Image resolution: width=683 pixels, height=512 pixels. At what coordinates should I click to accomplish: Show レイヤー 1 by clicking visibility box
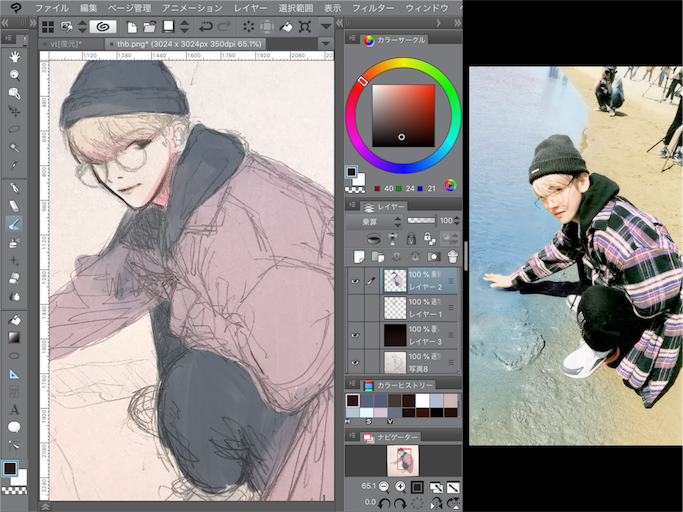click(x=355, y=308)
